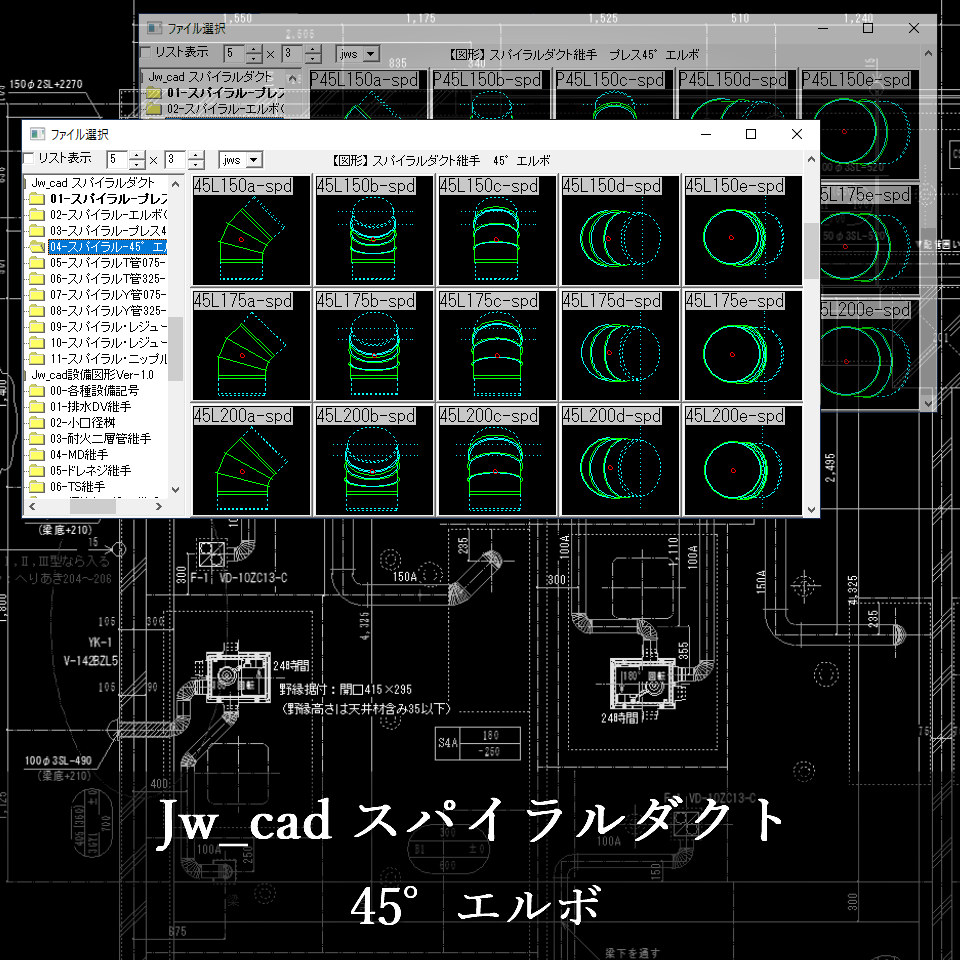The width and height of the screenshot is (960, 960).
Task: Pick the 45L200d-spd figure thumbnail
Action: [x=621, y=460]
